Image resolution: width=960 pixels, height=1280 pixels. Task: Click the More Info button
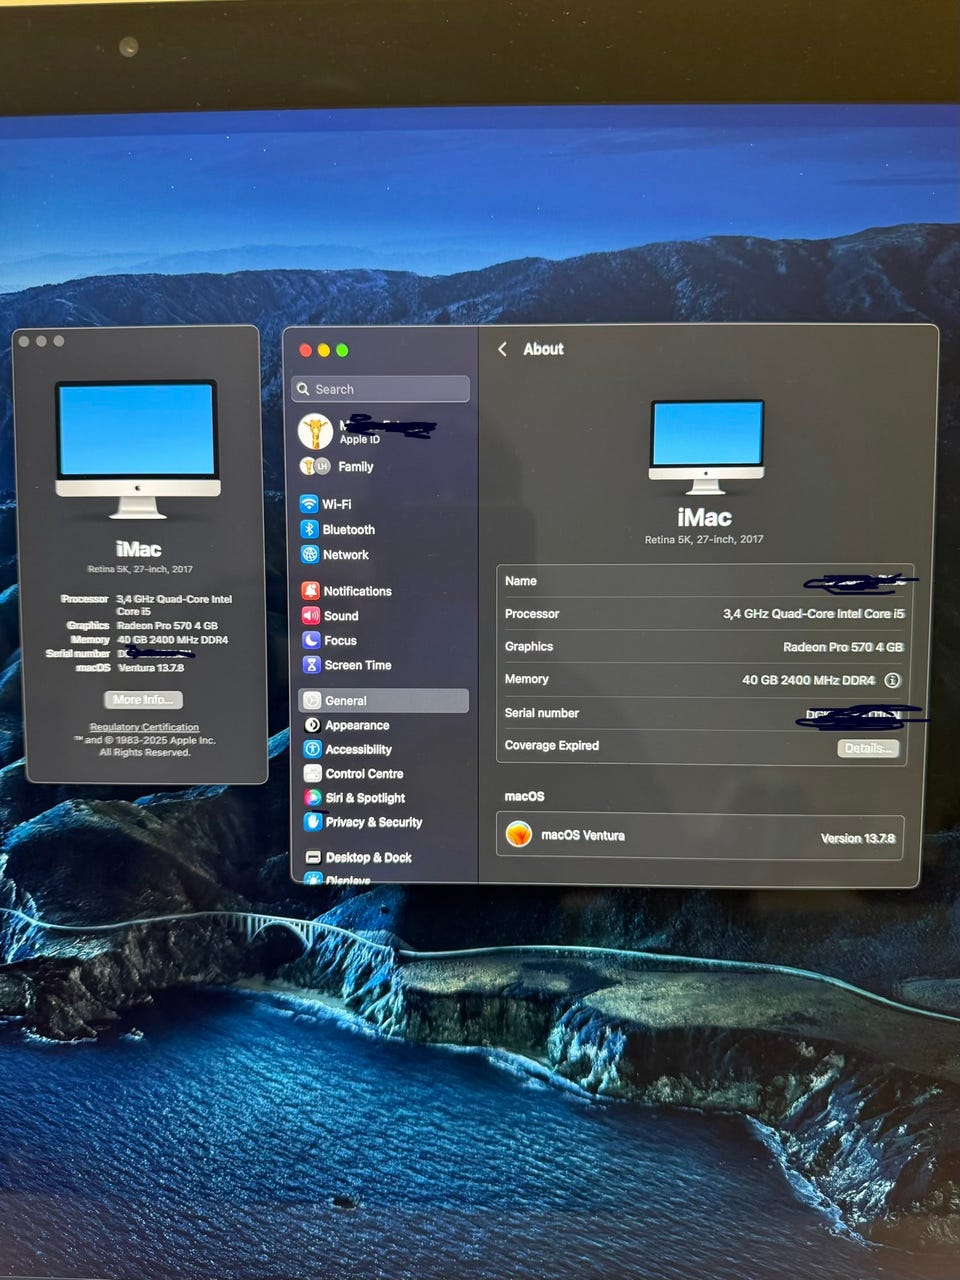(143, 700)
